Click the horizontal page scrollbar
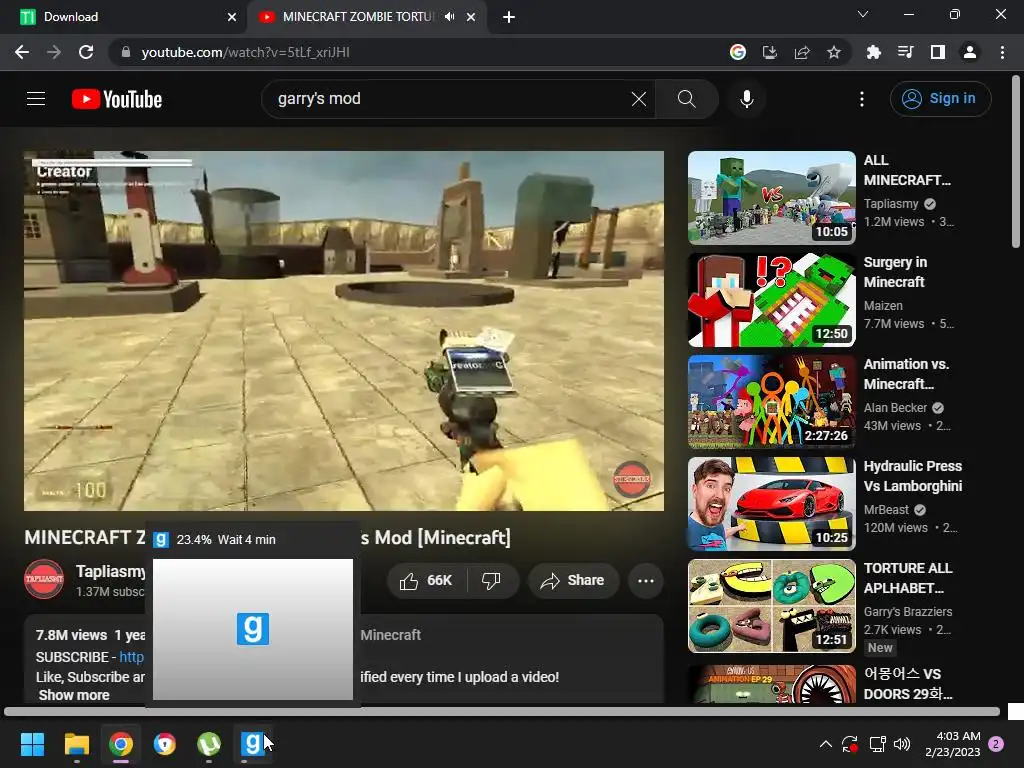The height and width of the screenshot is (768, 1024). pos(502,712)
